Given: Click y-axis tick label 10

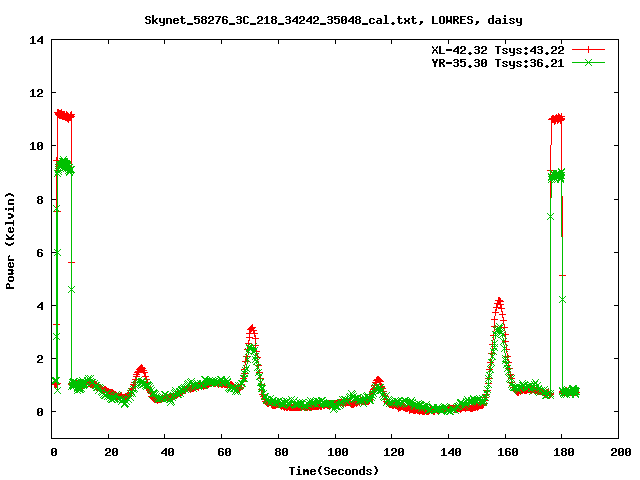Looking at the screenshot, I should [36, 146].
